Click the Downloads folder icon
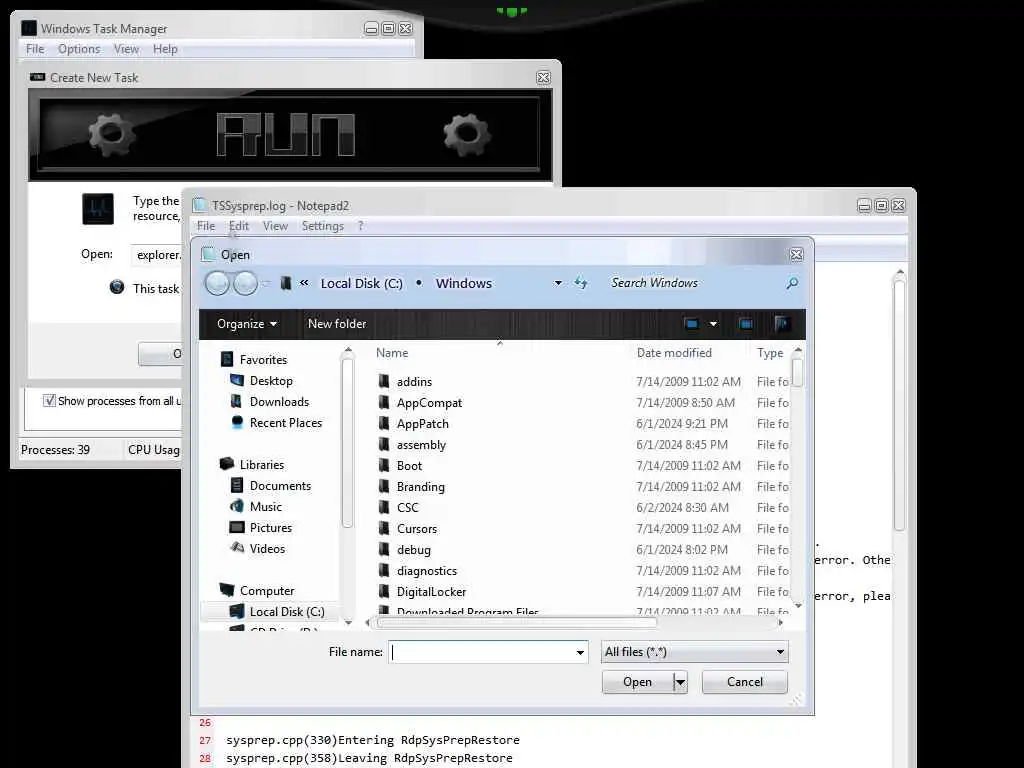The width and height of the screenshot is (1024, 768). 236,401
